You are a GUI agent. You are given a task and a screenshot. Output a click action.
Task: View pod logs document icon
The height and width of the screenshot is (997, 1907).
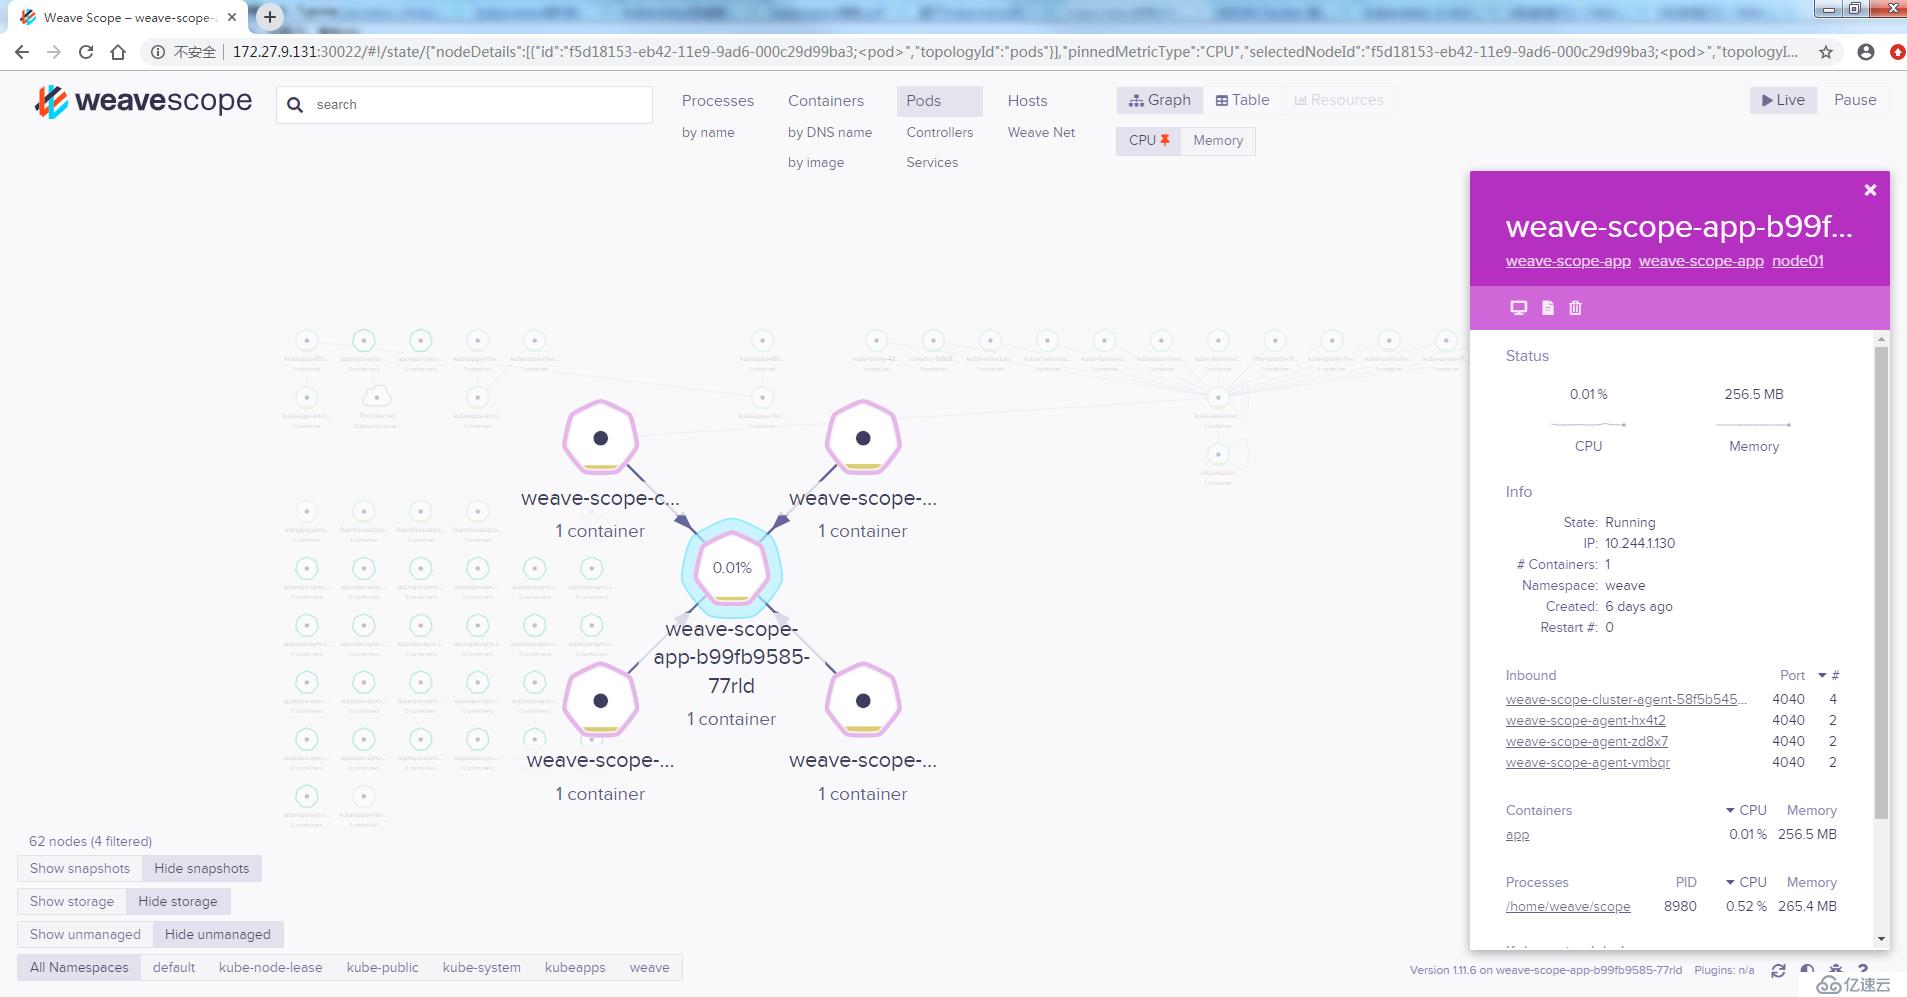coord(1548,308)
